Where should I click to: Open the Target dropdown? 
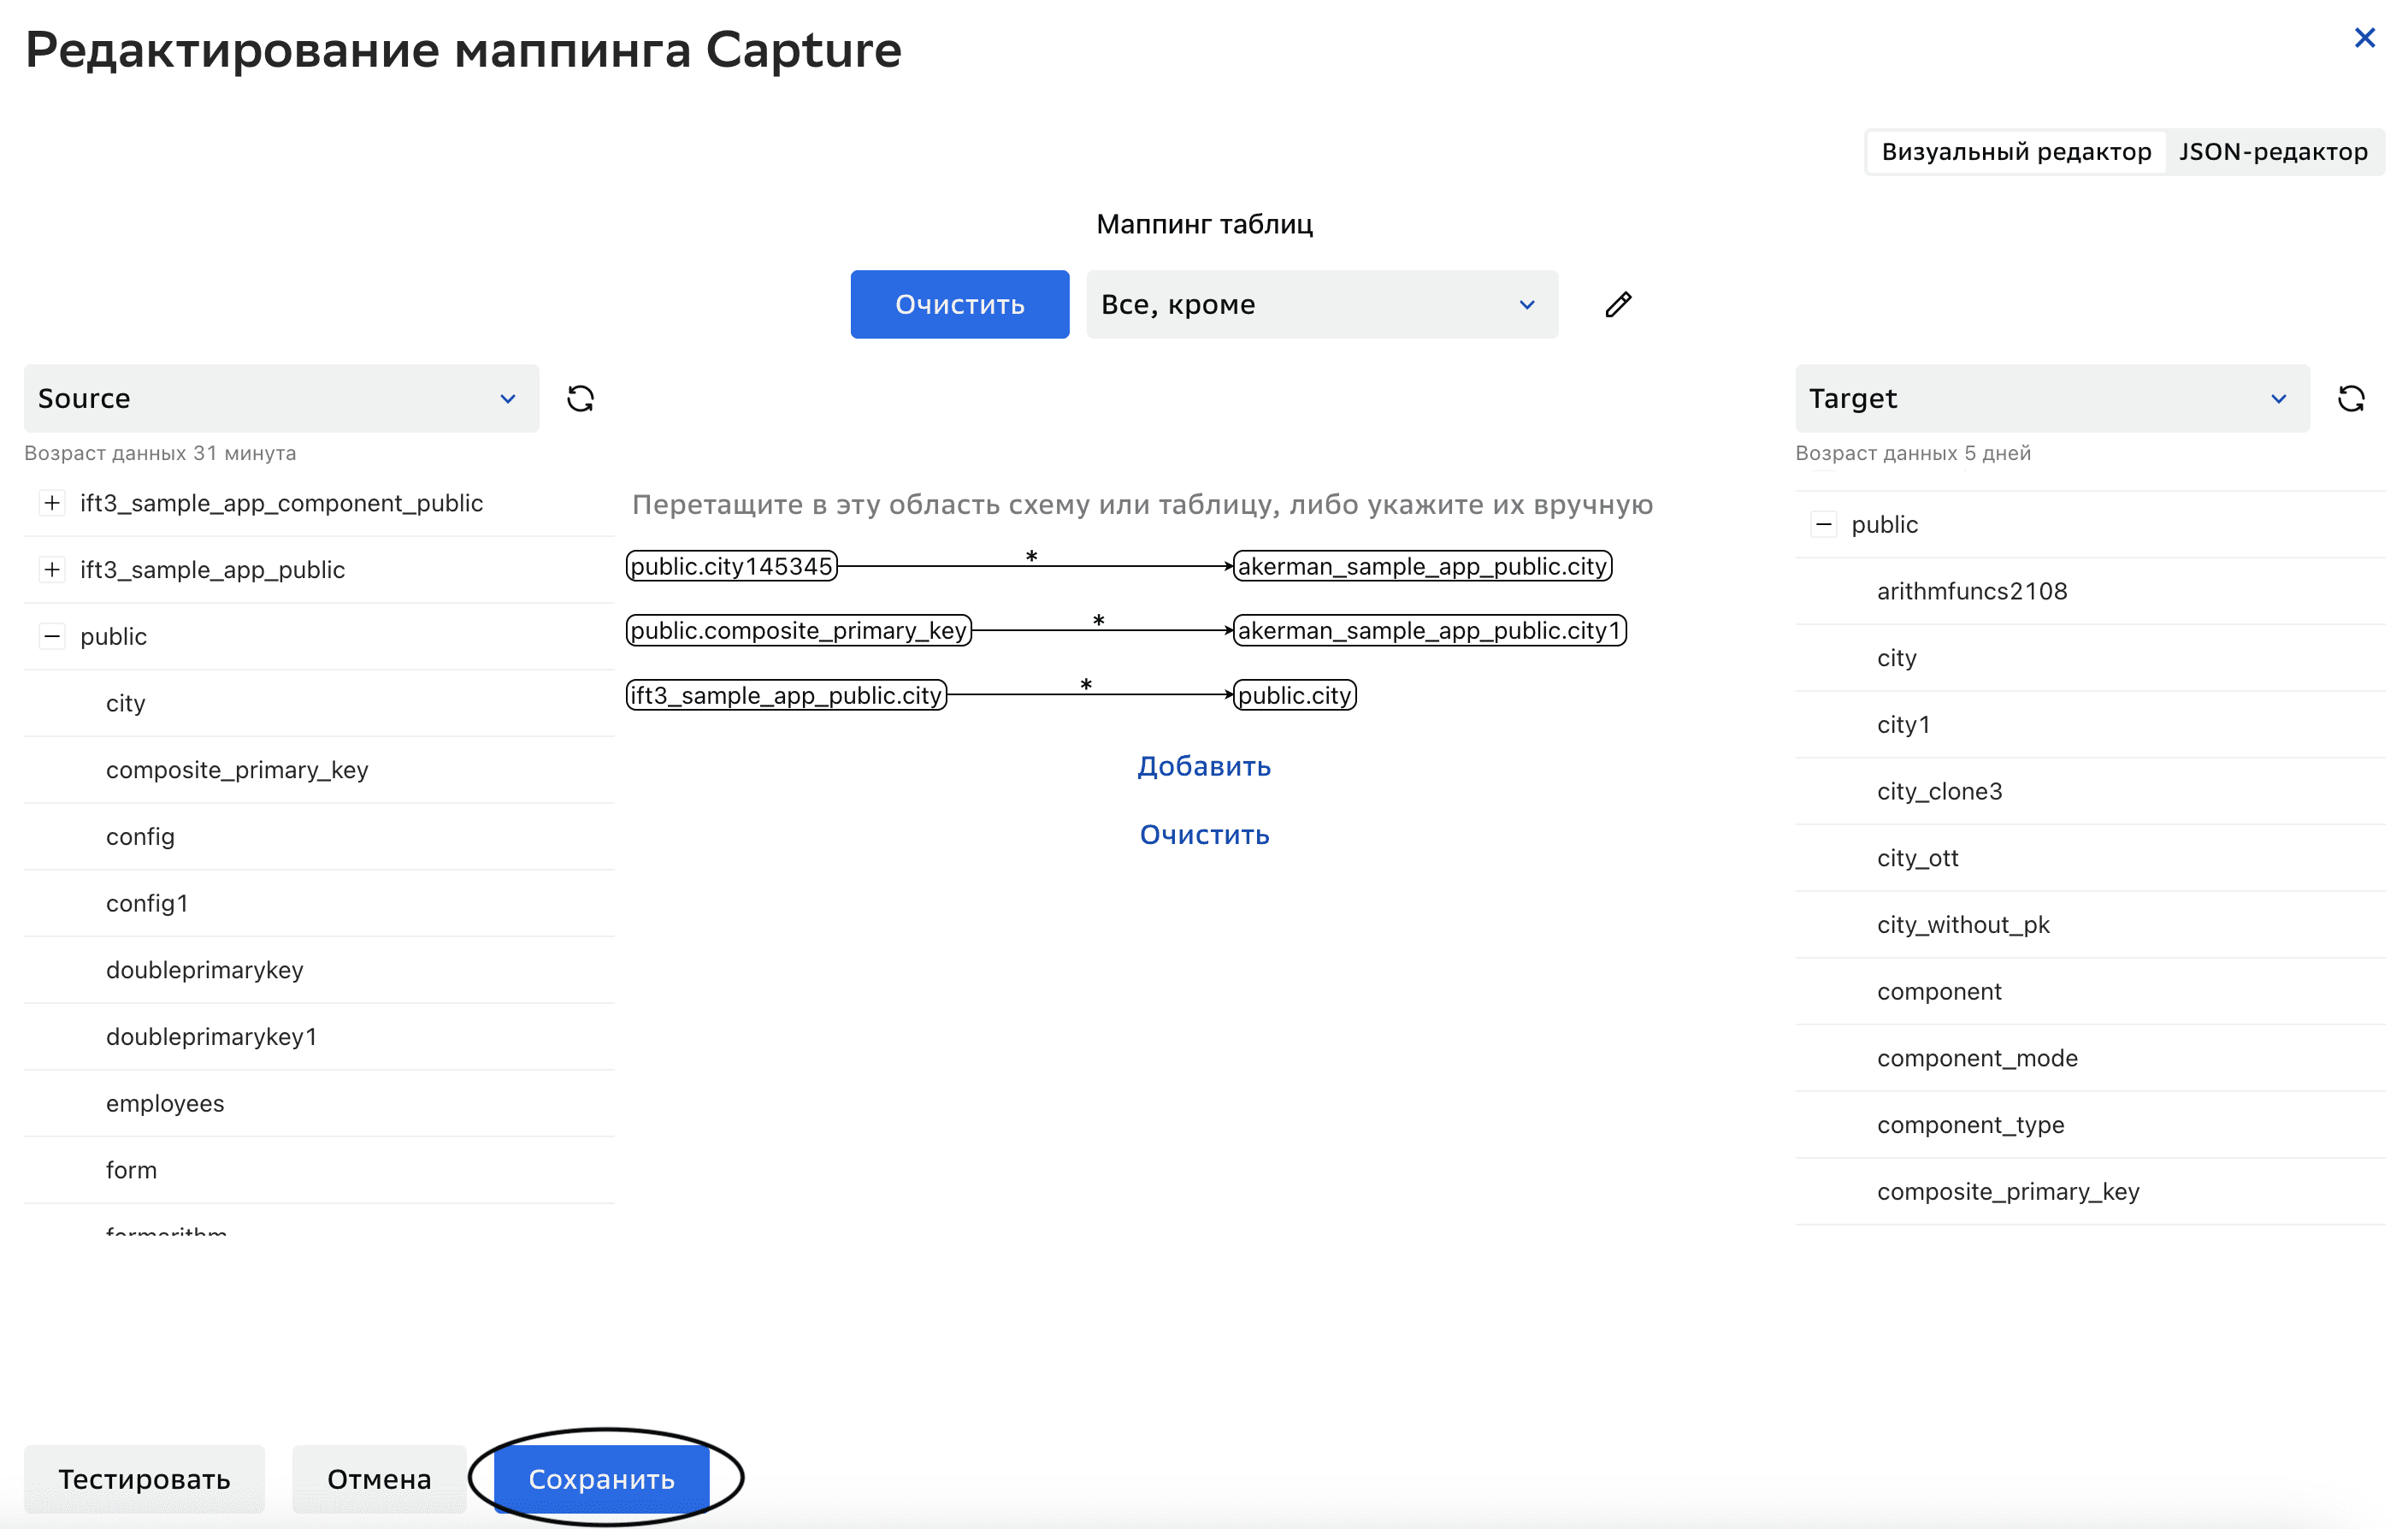coord(2051,399)
